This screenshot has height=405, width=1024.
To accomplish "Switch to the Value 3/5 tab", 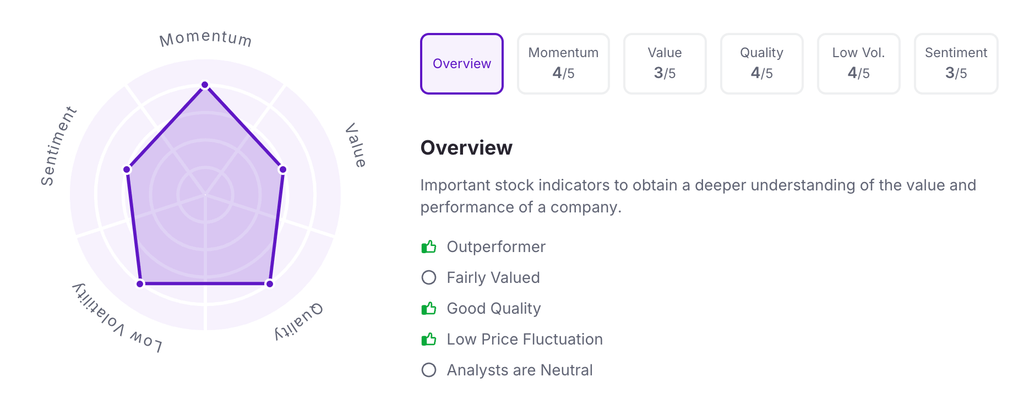I will point(665,63).
